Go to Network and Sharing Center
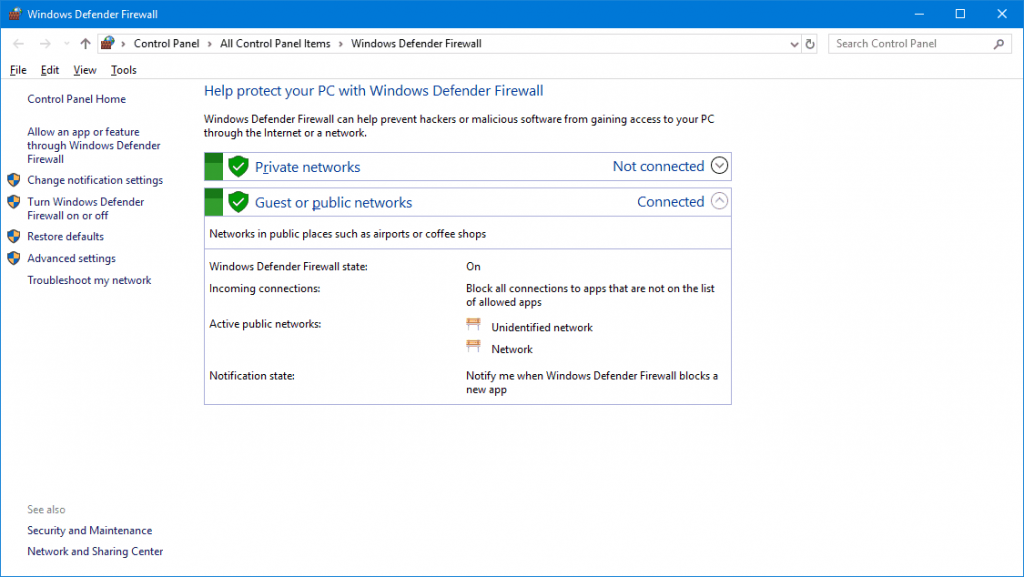 pyautogui.click(x=95, y=551)
